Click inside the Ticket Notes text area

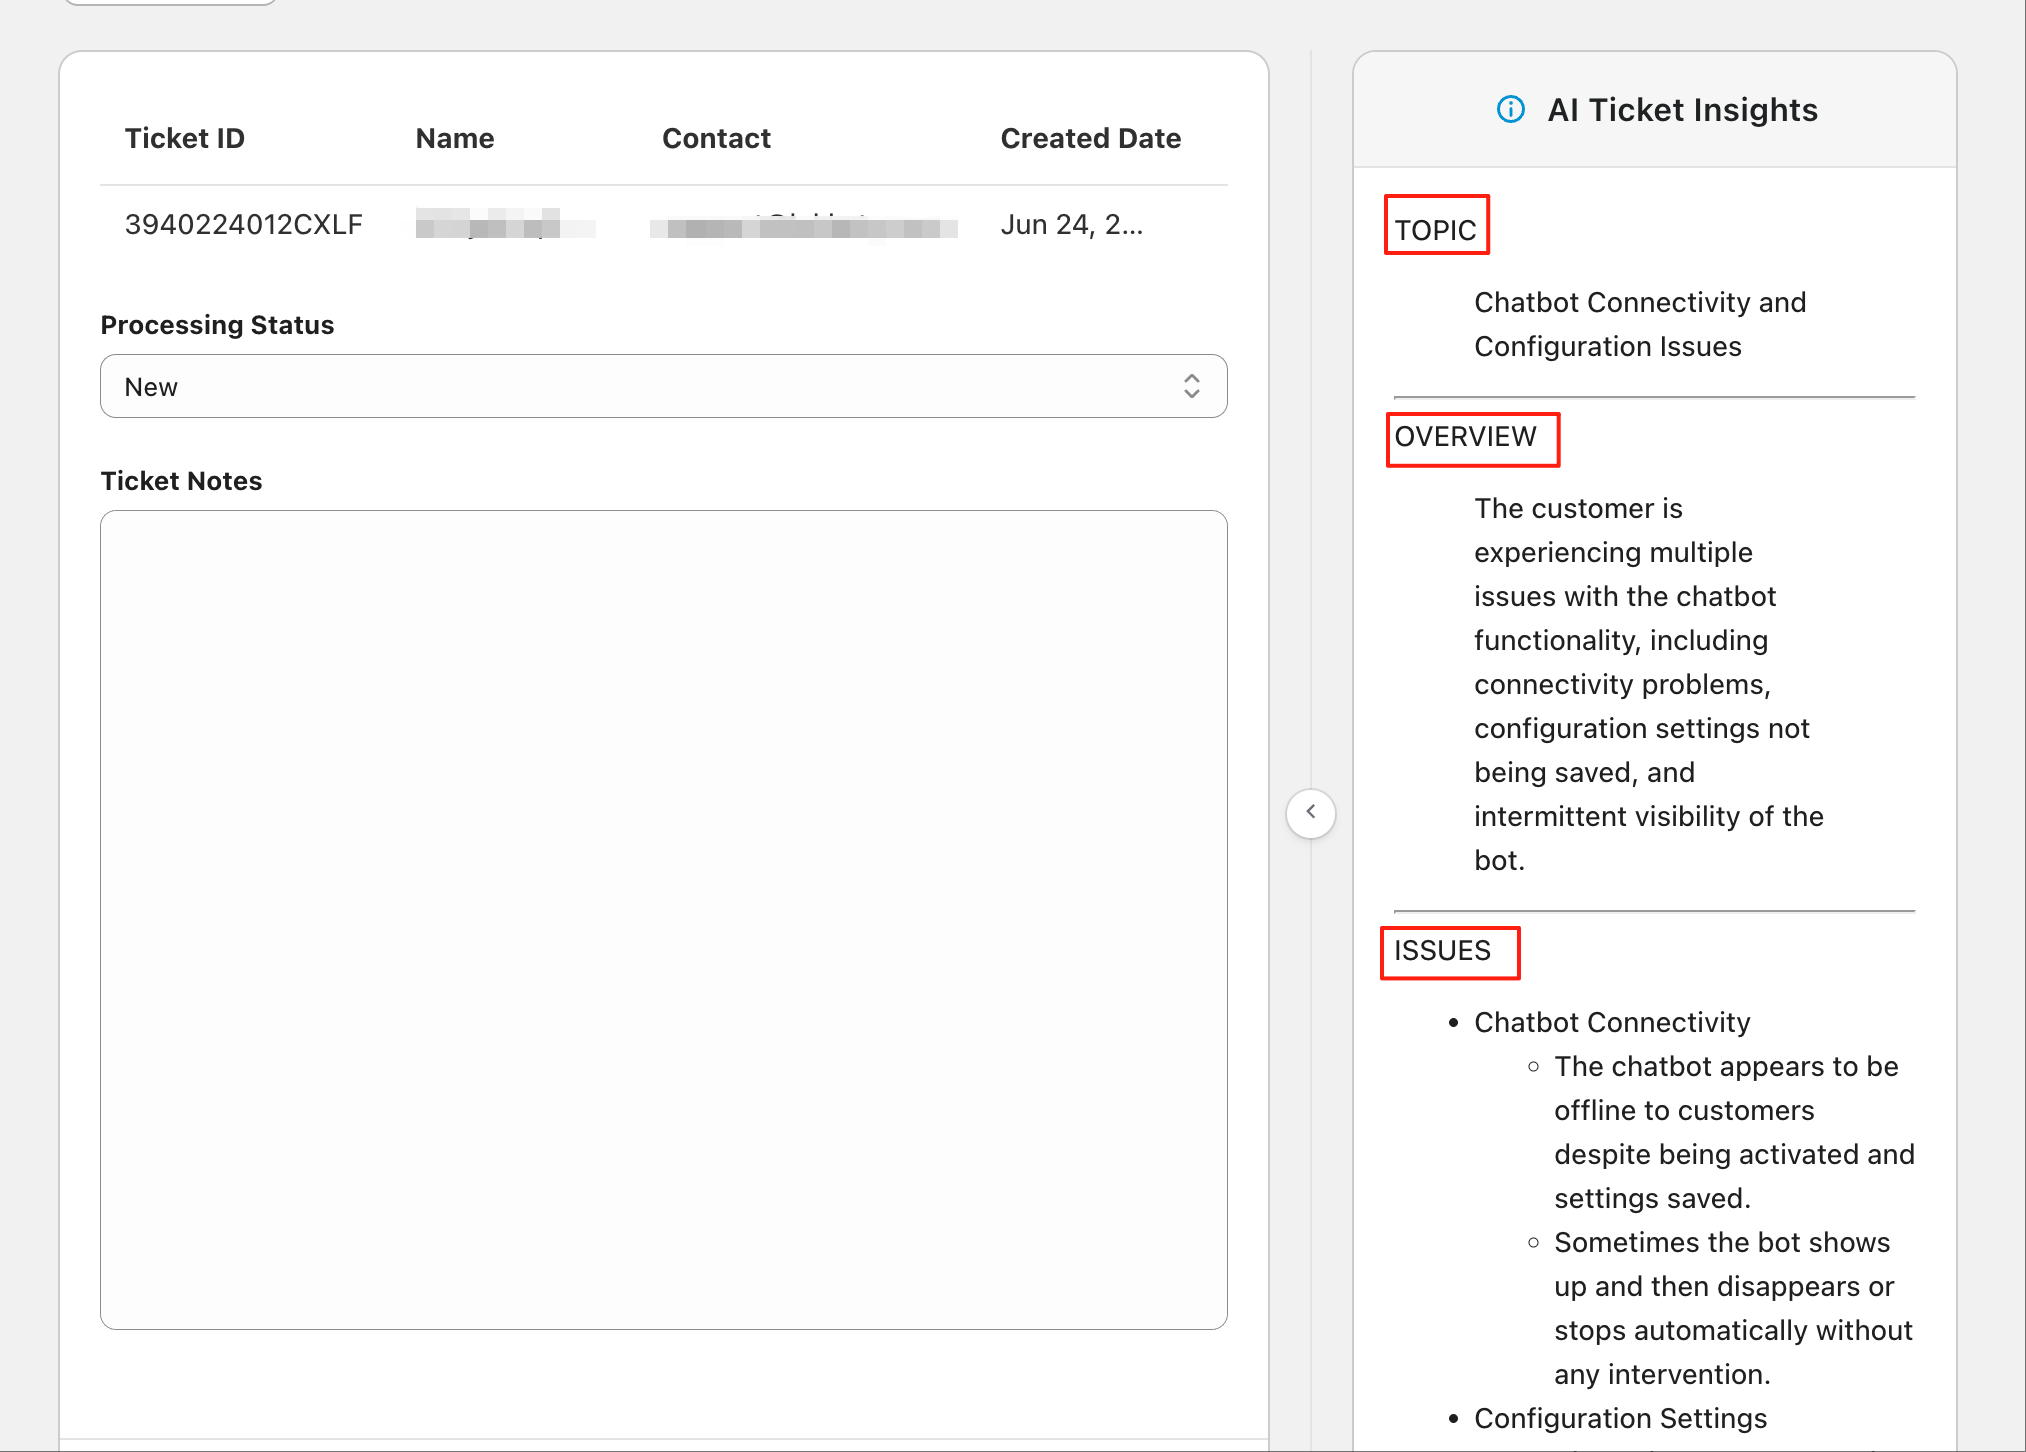pyautogui.click(x=662, y=918)
